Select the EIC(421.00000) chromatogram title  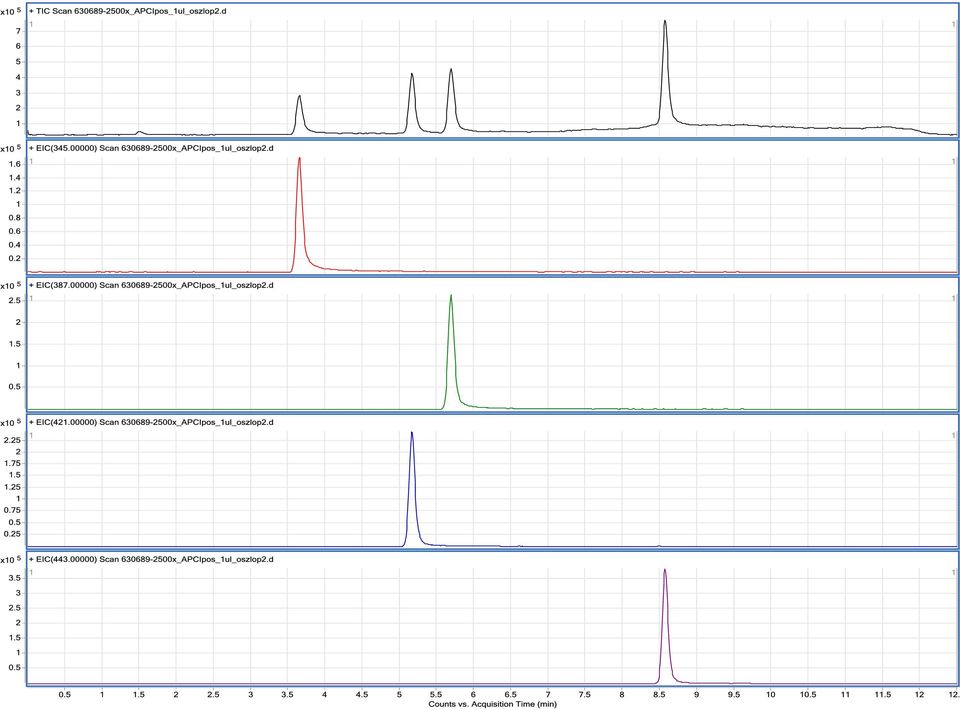pyautogui.click(x=151, y=422)
